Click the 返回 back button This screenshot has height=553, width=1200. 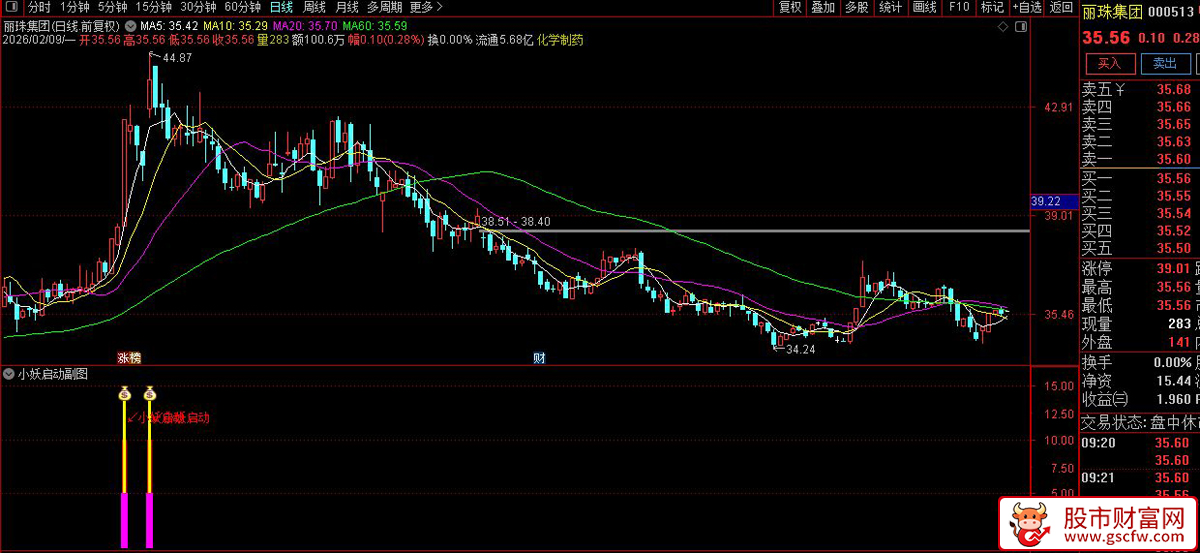[x=1060, y=7]
